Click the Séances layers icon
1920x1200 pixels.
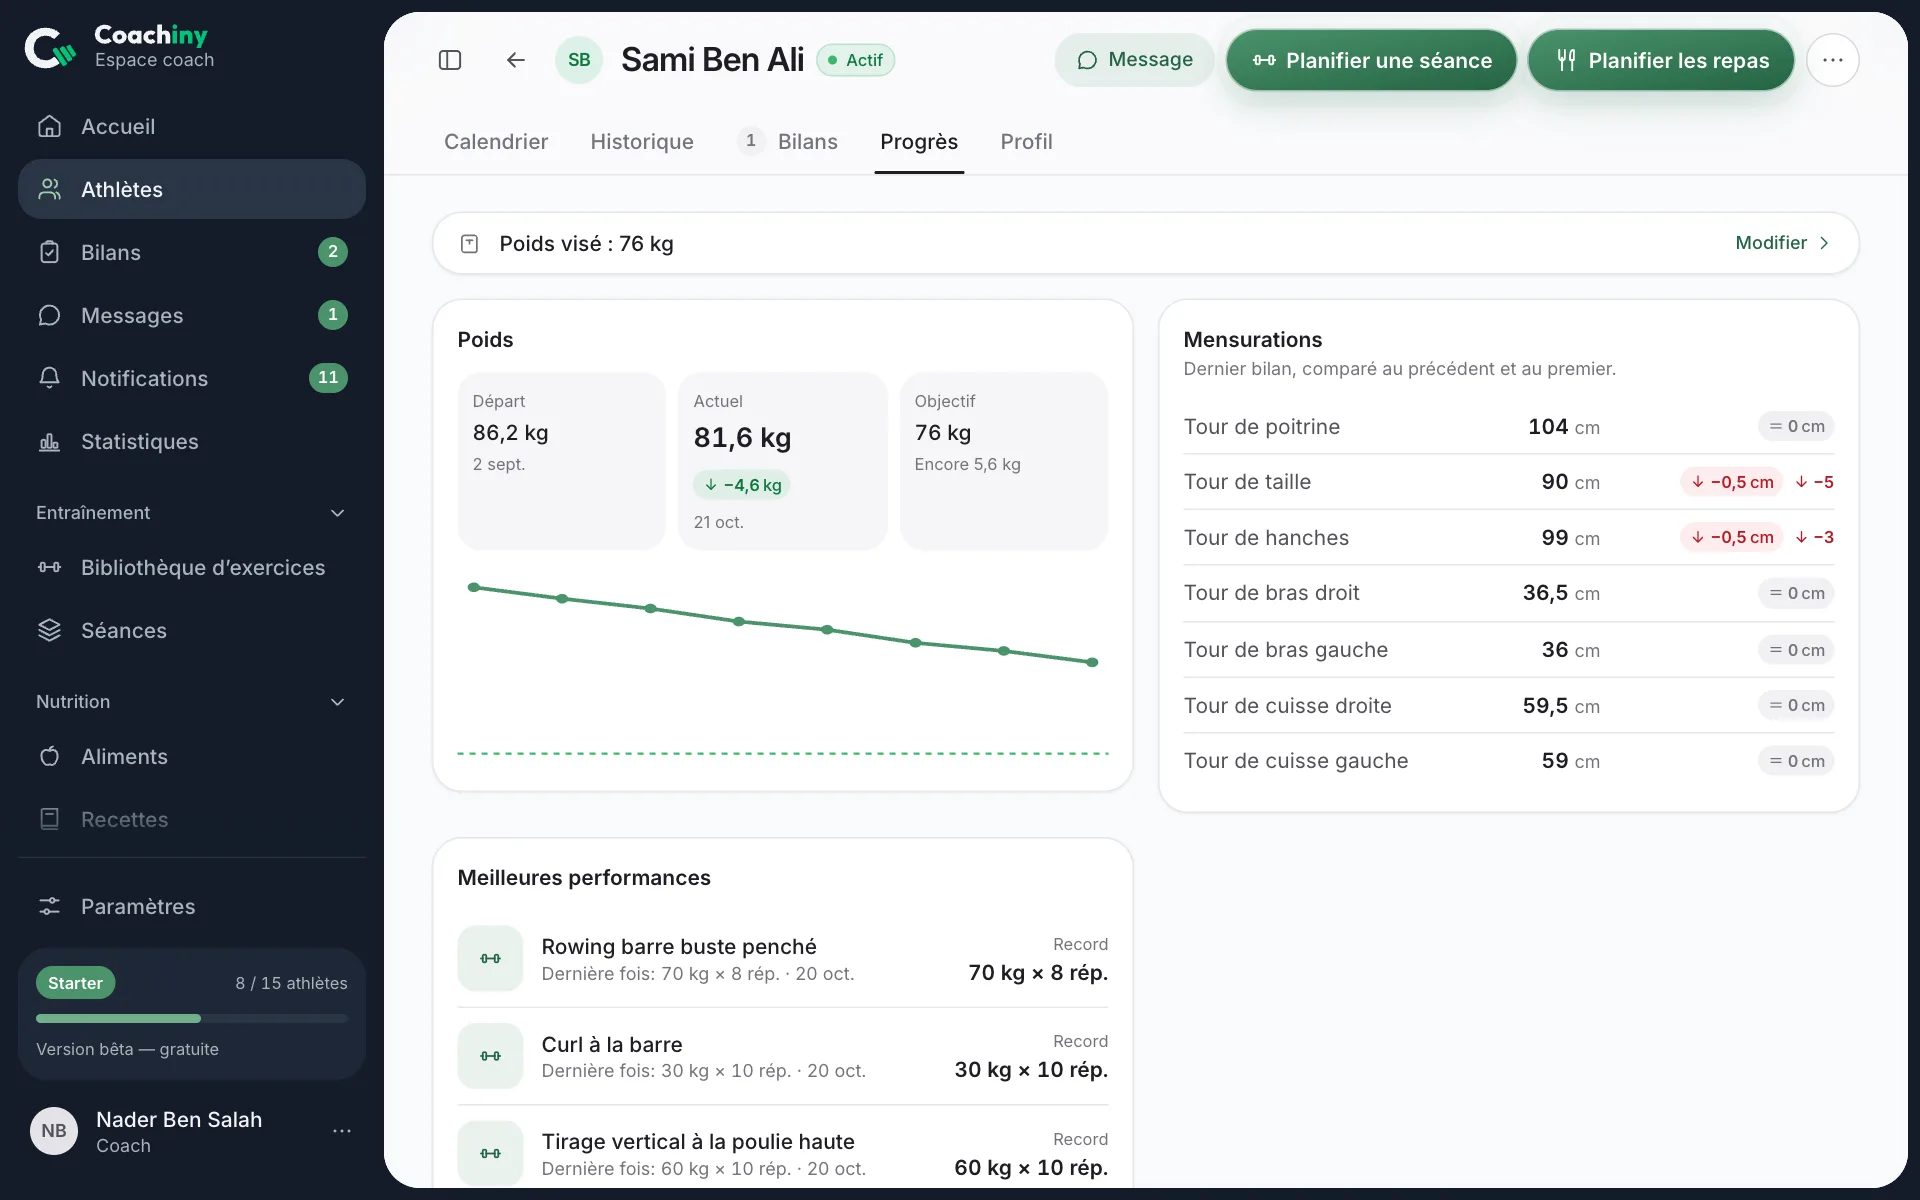tap(49, 630)
